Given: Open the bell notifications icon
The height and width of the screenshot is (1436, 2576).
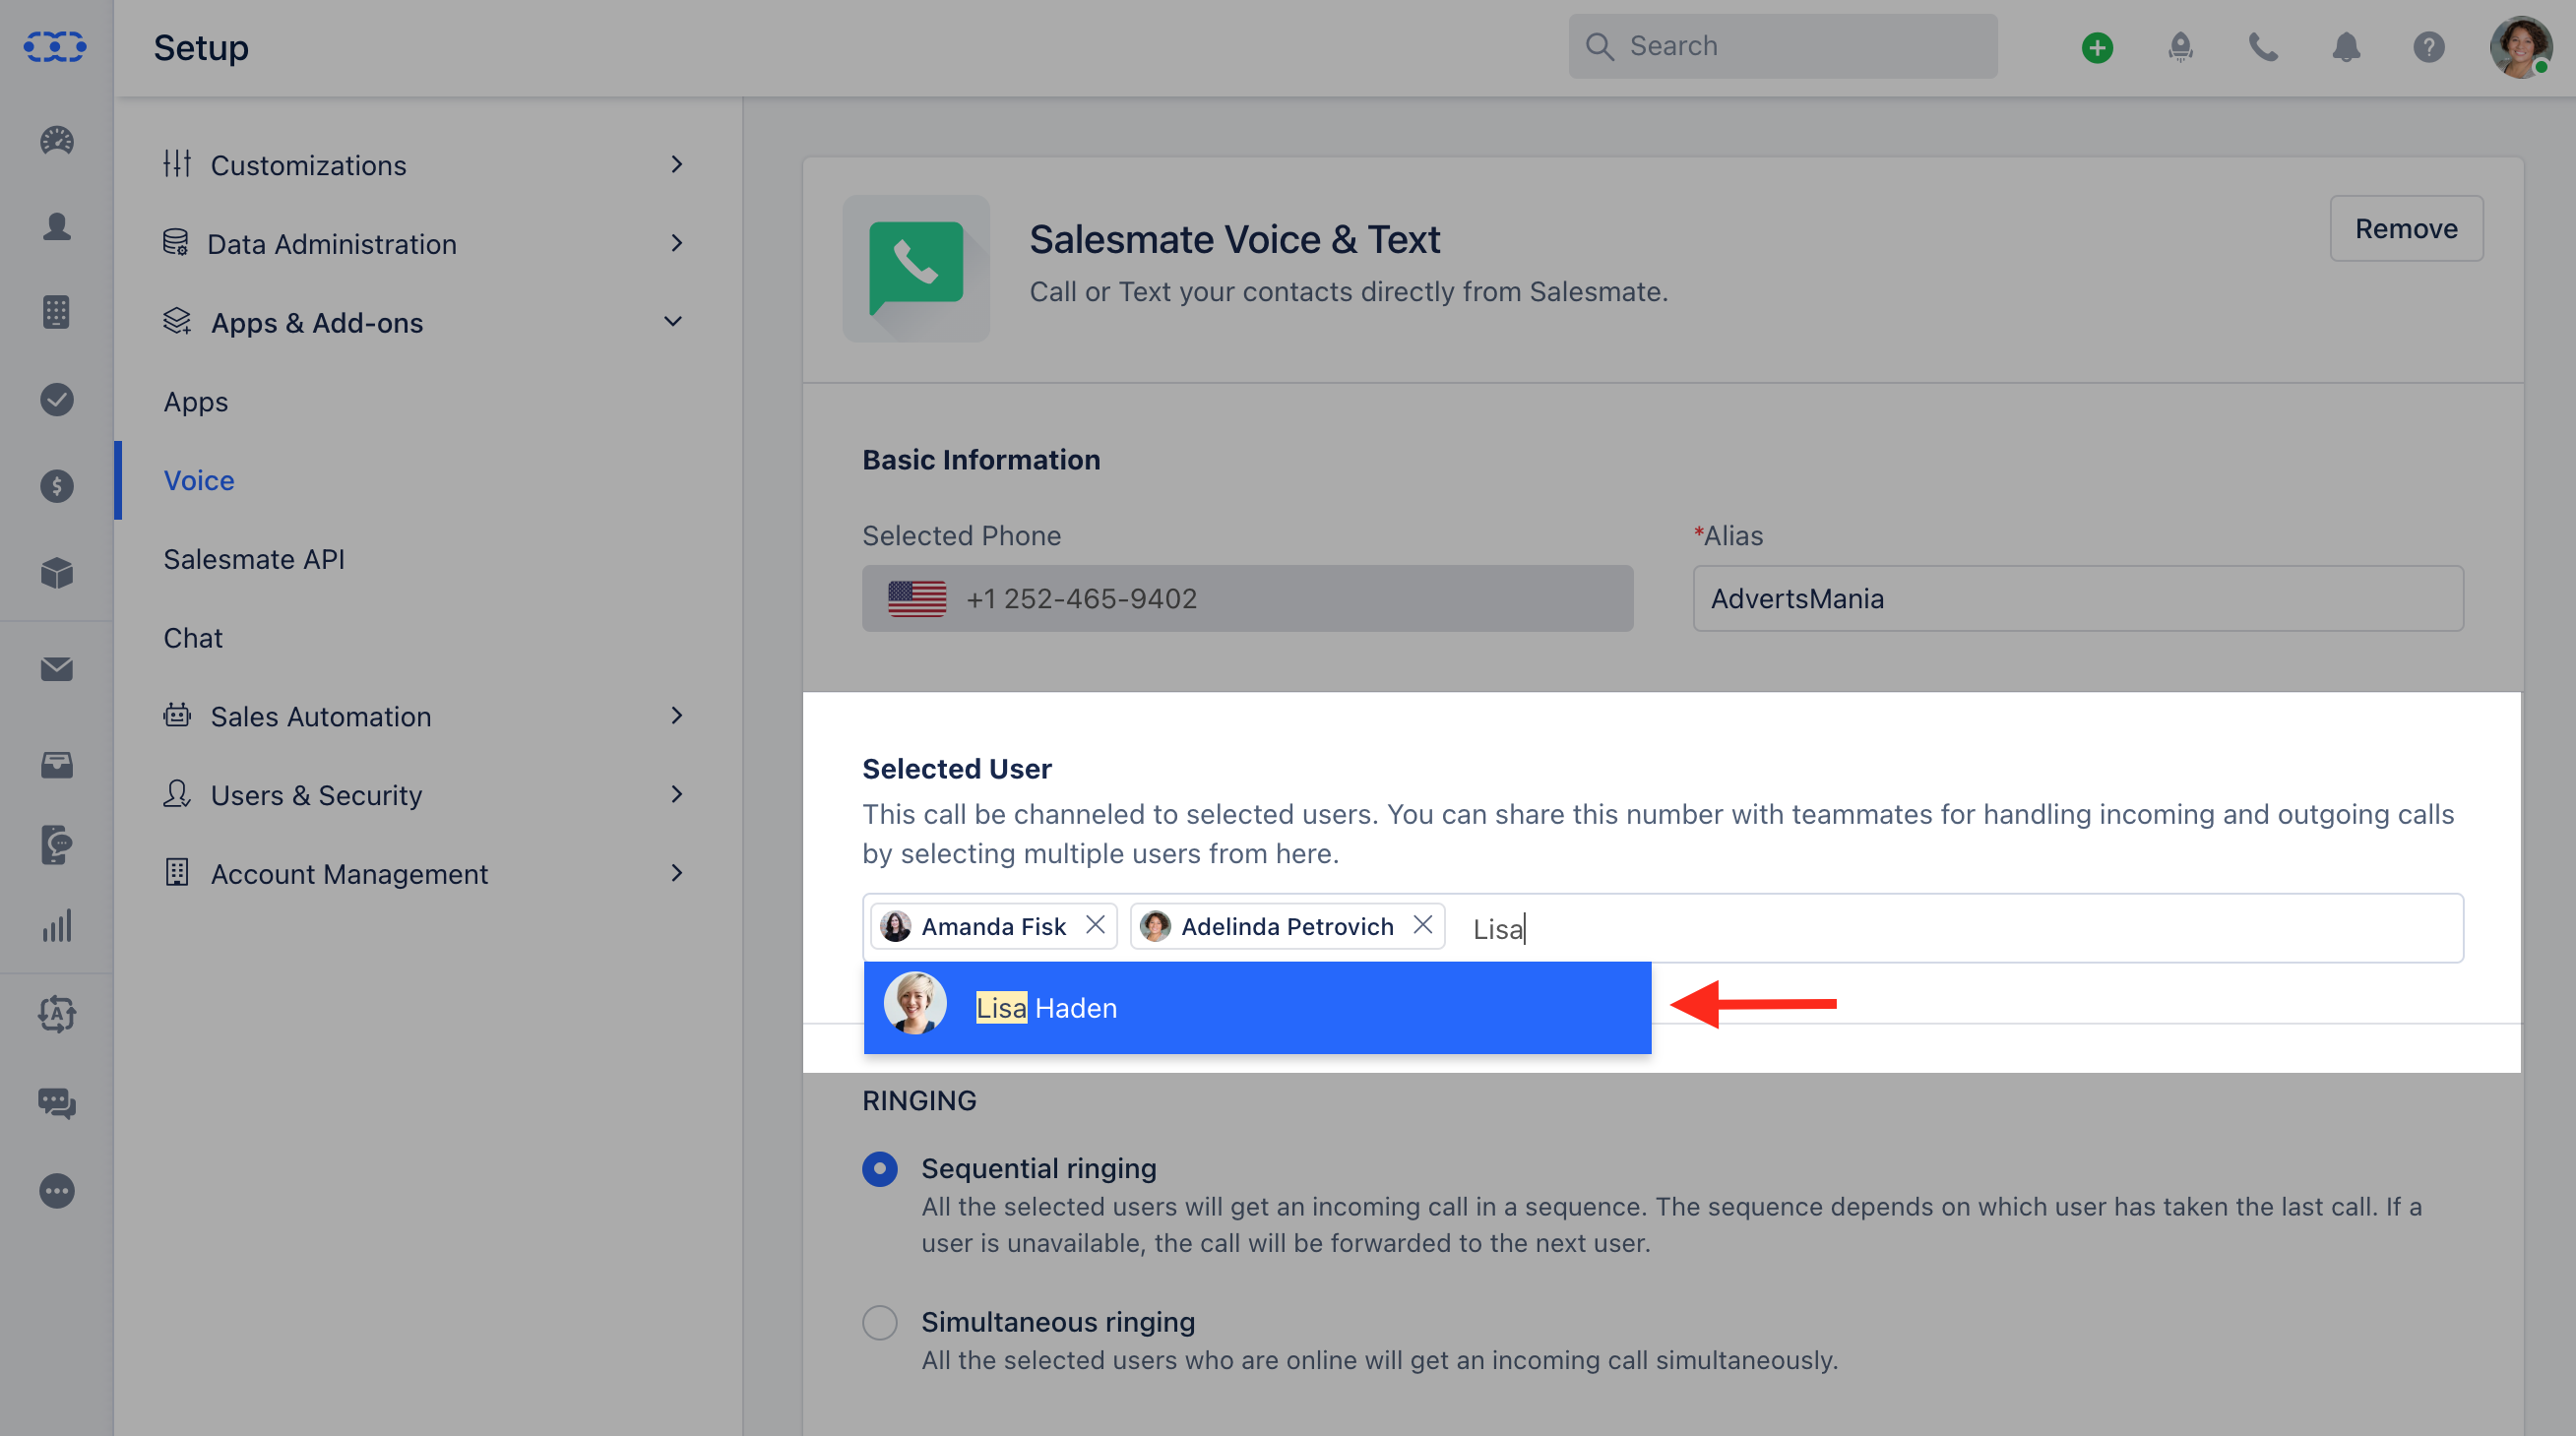Looking at the screenshot, I should point(2346,47).
